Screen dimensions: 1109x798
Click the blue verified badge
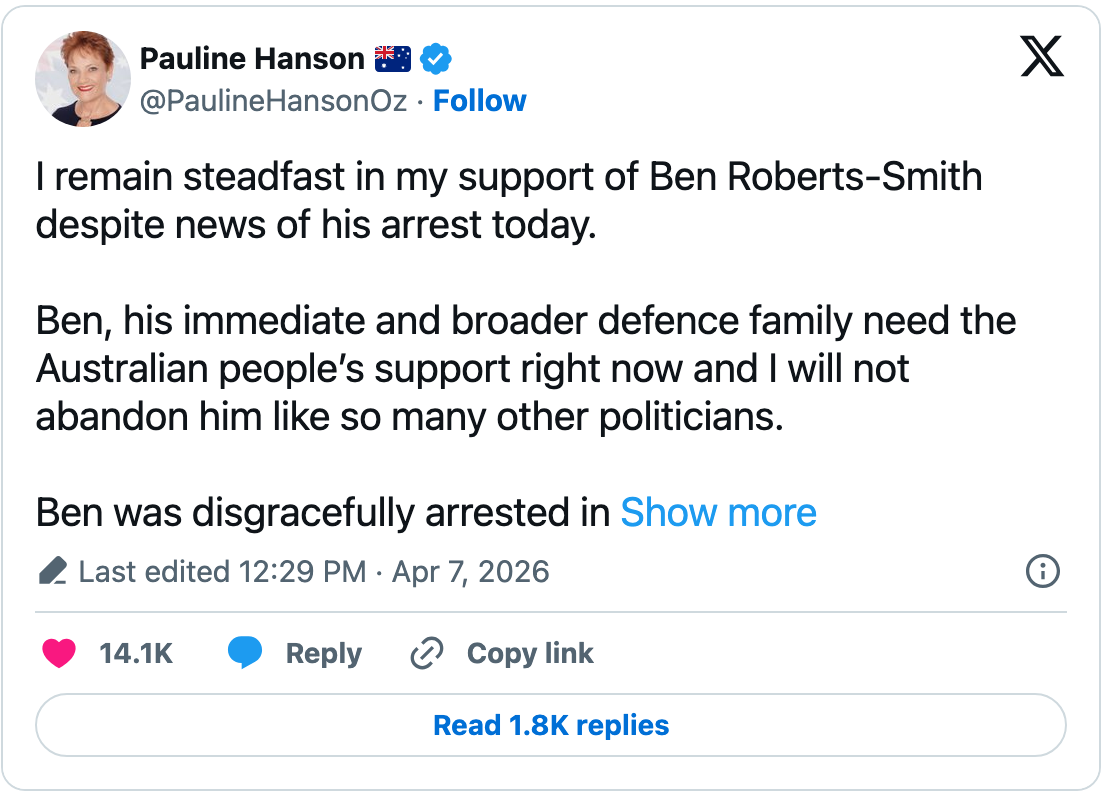pos(435,59)
